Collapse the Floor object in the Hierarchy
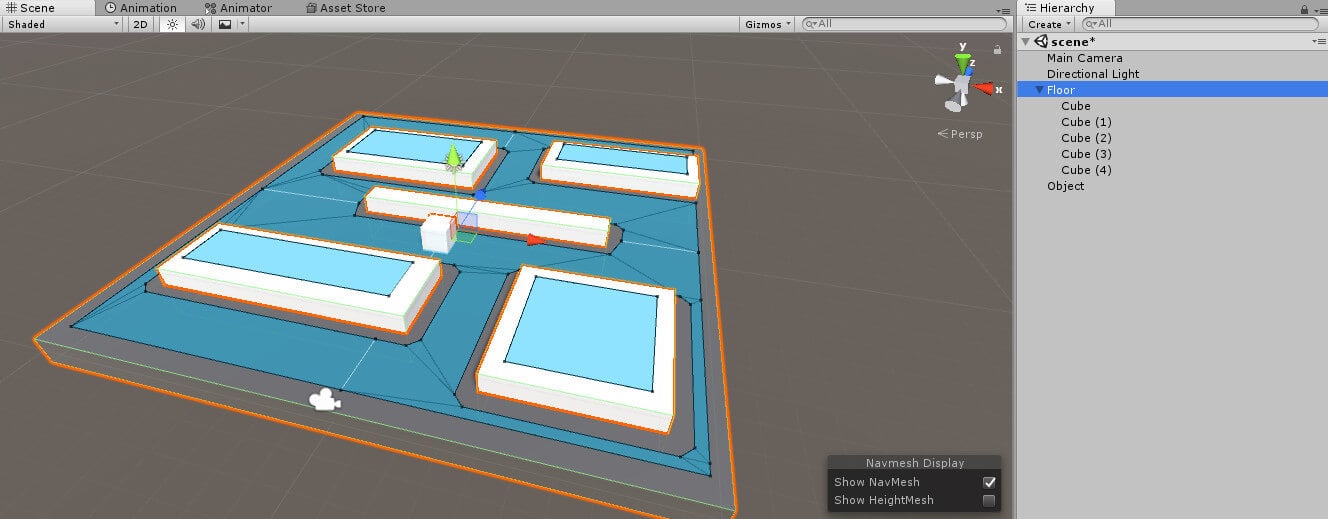Image resolution: width=1328 pixels, height=519 pixels. [x=1039, y=90]
